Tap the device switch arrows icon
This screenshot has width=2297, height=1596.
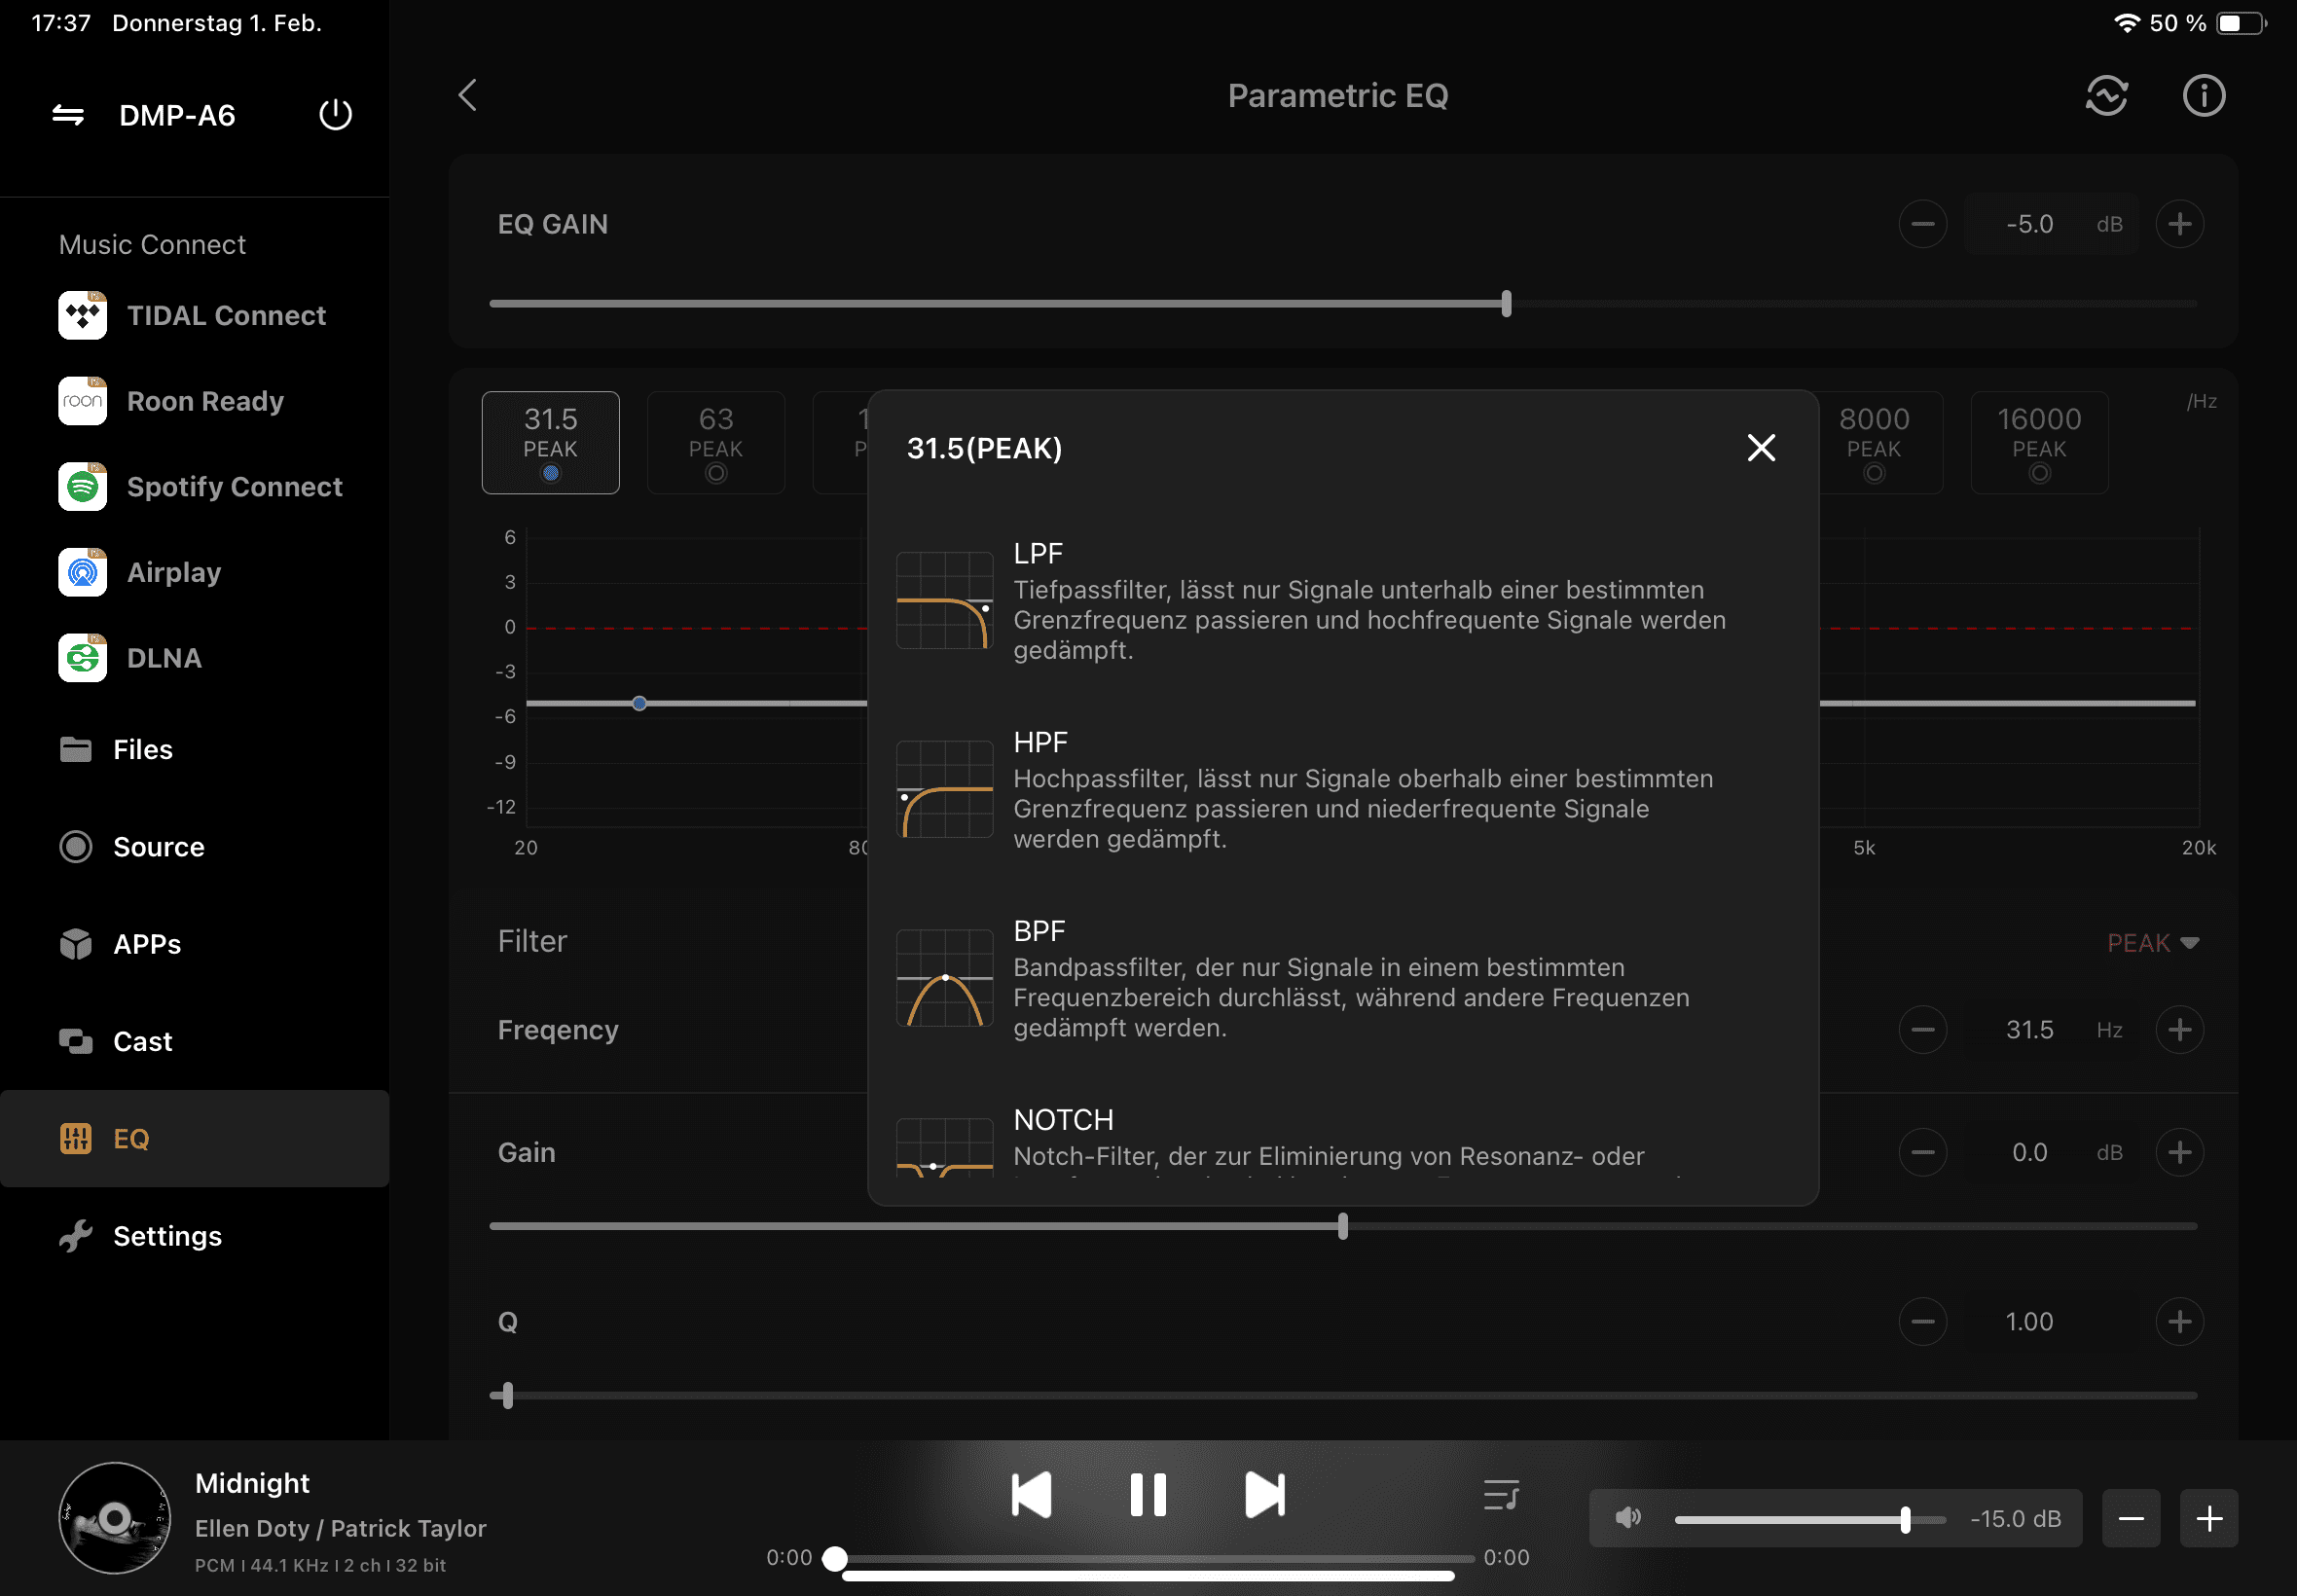click(x=68, y=115)
